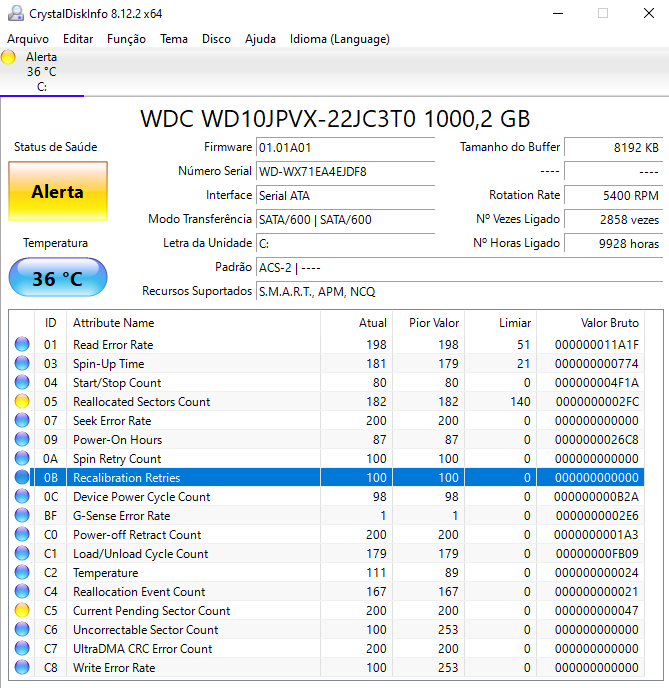
Task: Click yellow status icon for Current Pending Sector Count
Action: click(x=22, y=611)
